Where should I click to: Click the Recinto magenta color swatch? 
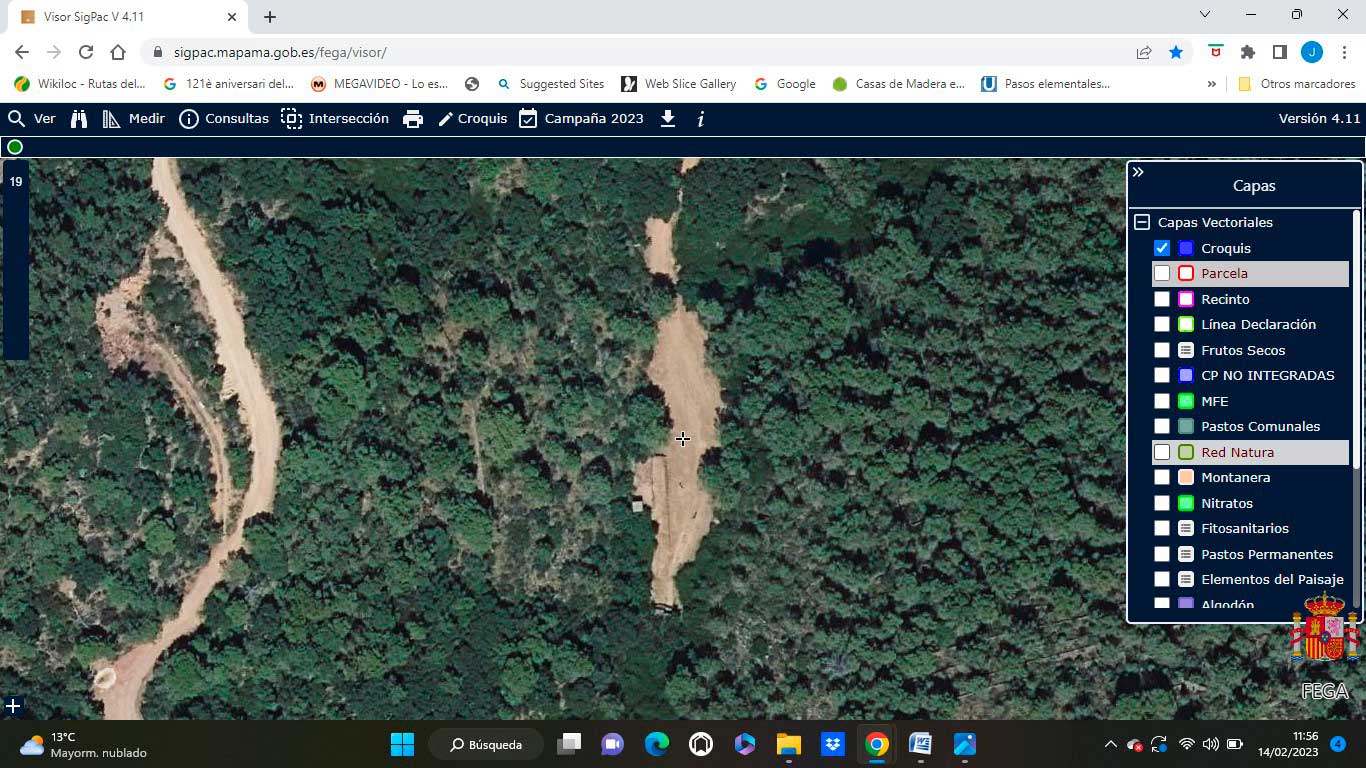coord(1186,299)
